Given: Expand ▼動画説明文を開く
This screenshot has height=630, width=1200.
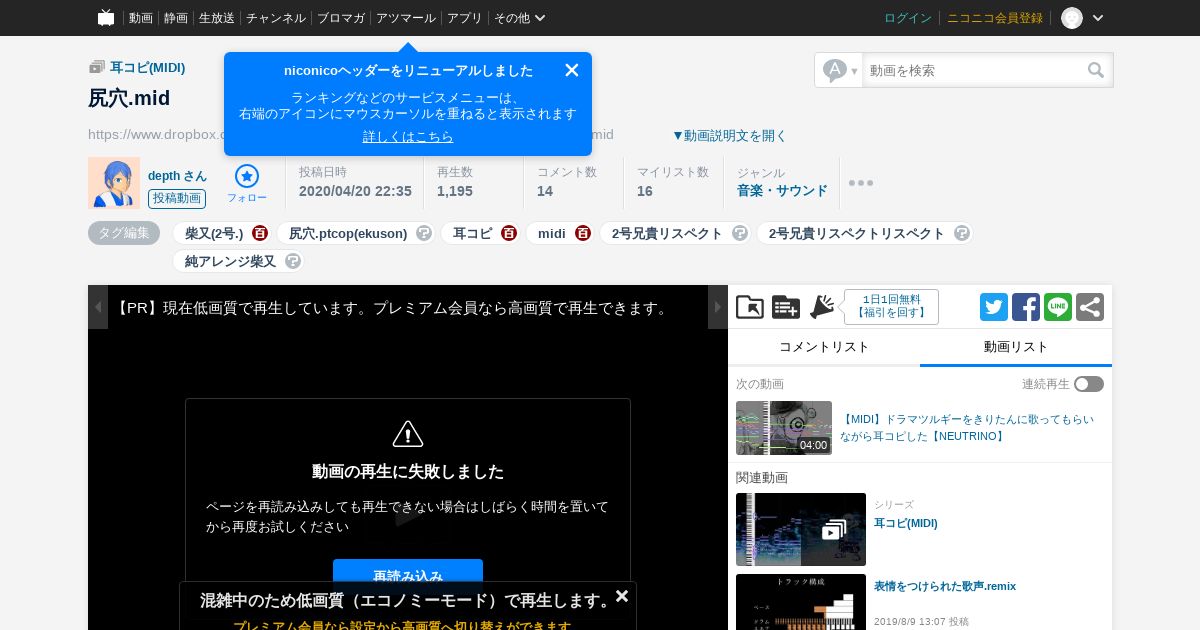Looking at the screenshot, I should click(729, 135).
